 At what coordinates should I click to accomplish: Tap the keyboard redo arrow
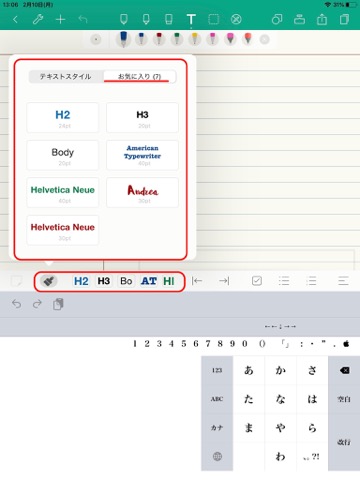[37, 304]
